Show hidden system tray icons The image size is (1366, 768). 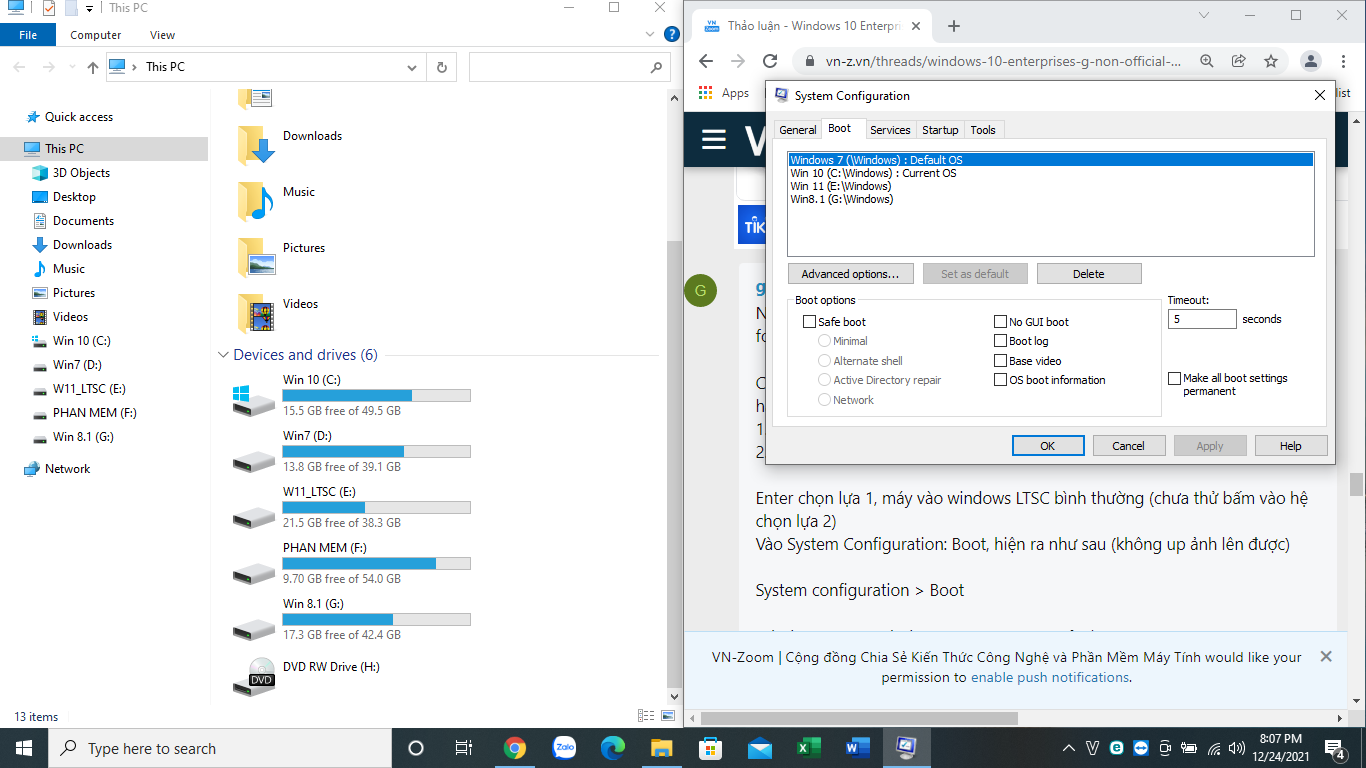[1069, 748]
